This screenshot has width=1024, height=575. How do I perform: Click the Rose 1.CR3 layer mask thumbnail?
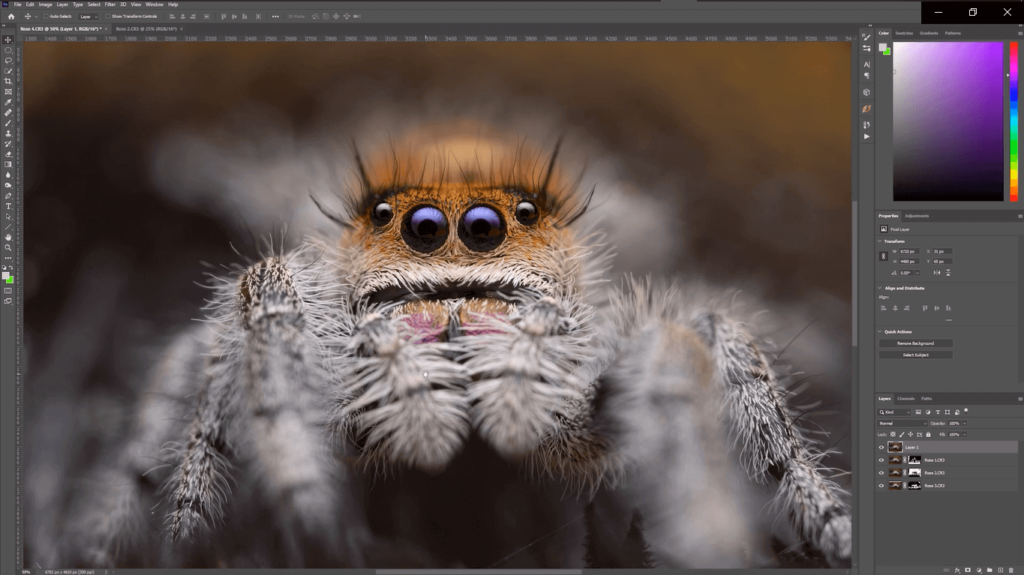click(x=914, y=460)
